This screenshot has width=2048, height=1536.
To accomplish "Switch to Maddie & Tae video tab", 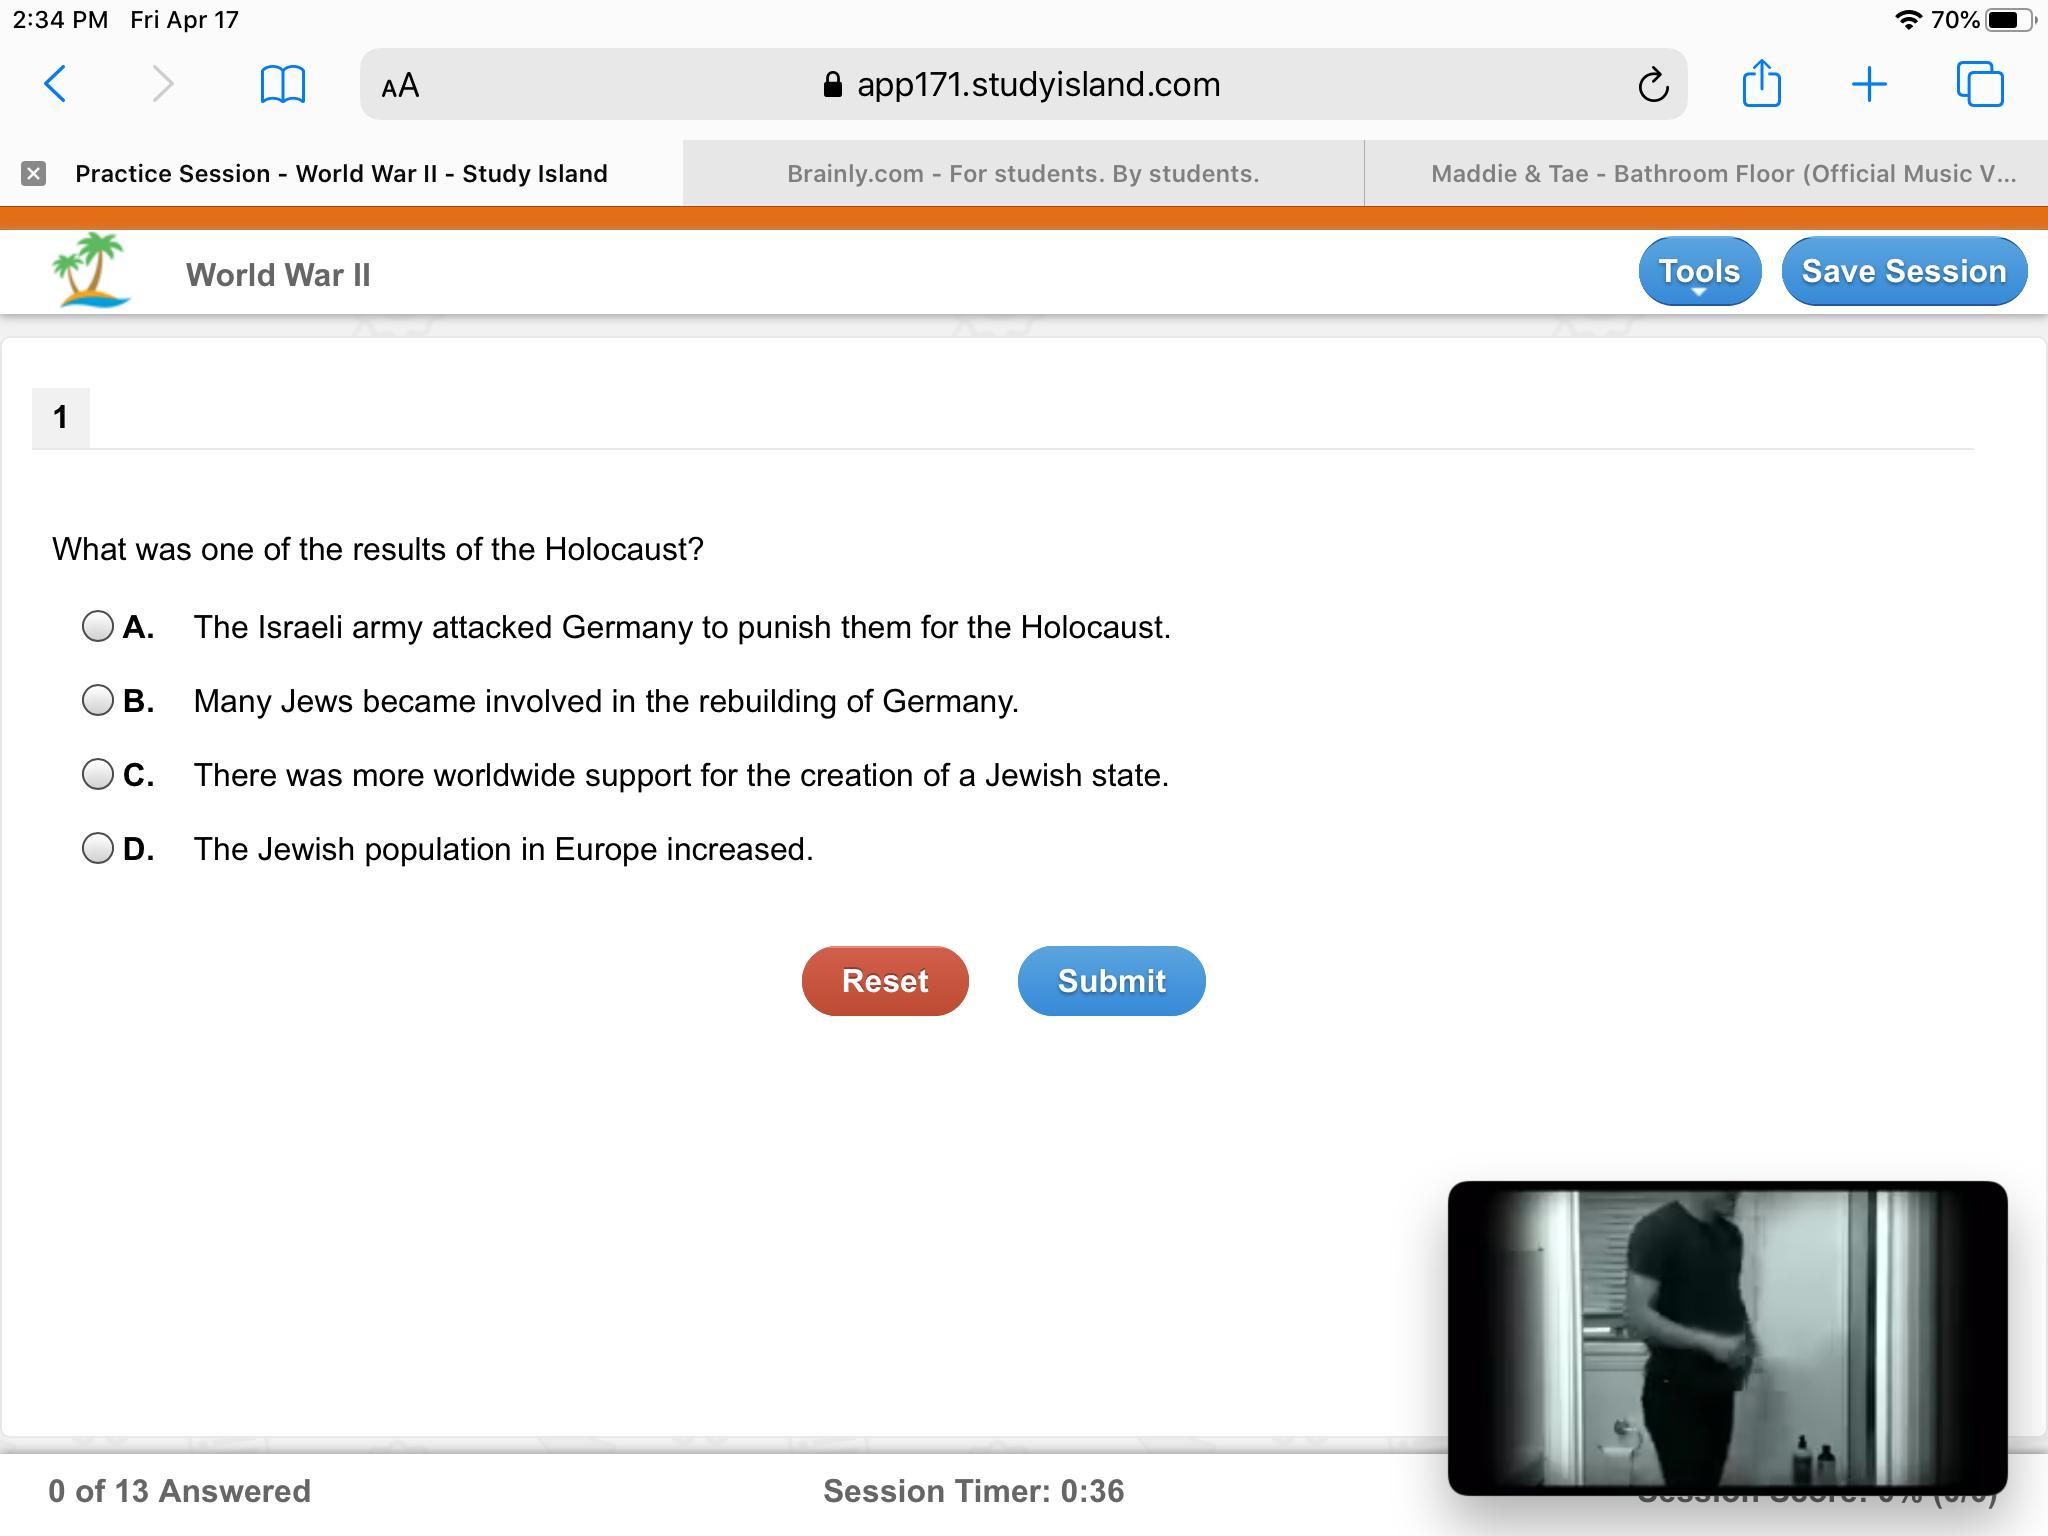I will pos(1722,174).
